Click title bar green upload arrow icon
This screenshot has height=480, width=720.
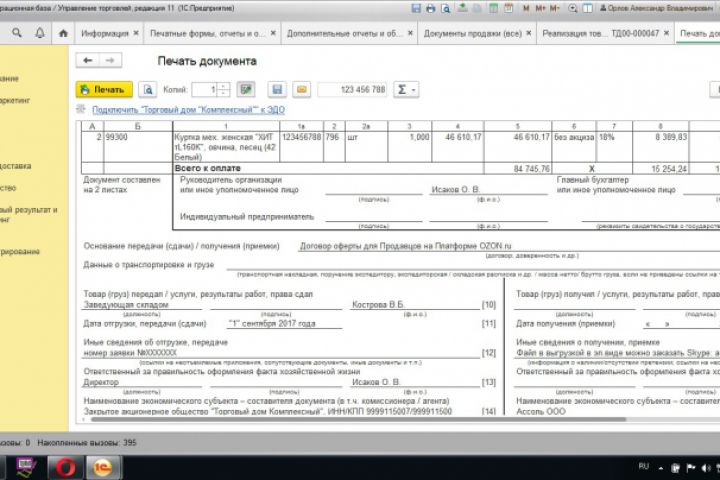pyautogui.click(x=462, y=8)
